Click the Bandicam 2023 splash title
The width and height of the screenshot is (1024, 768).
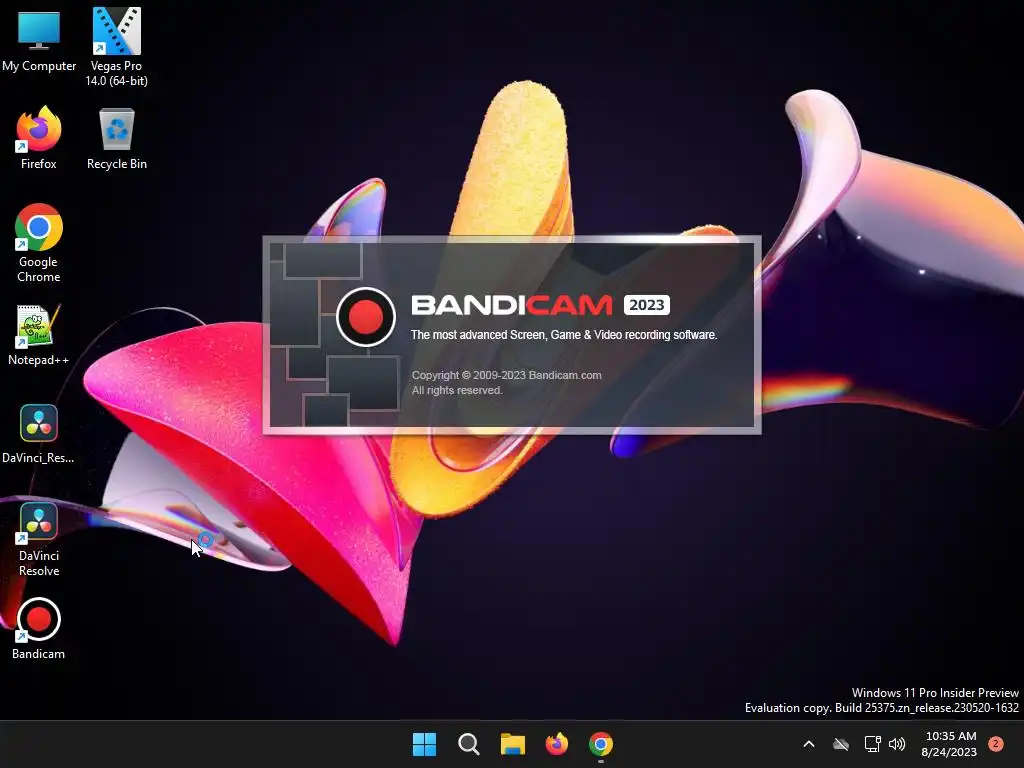[541, 305]
